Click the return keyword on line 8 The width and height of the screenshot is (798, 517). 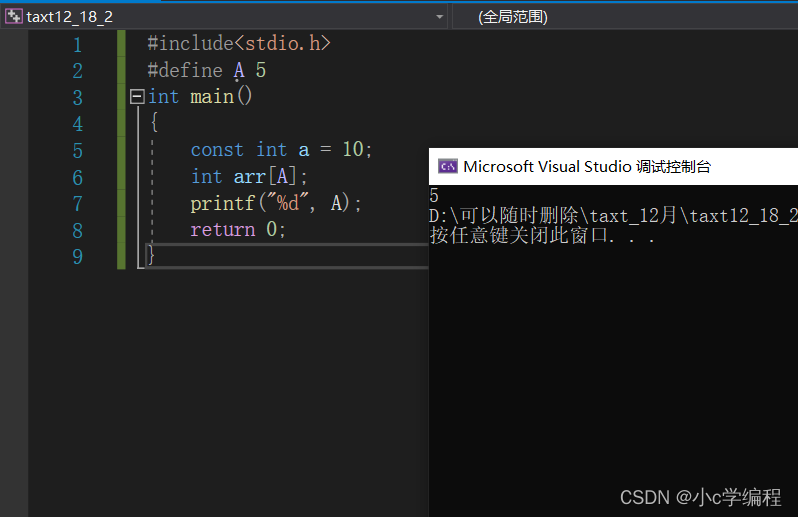(223, 229)
